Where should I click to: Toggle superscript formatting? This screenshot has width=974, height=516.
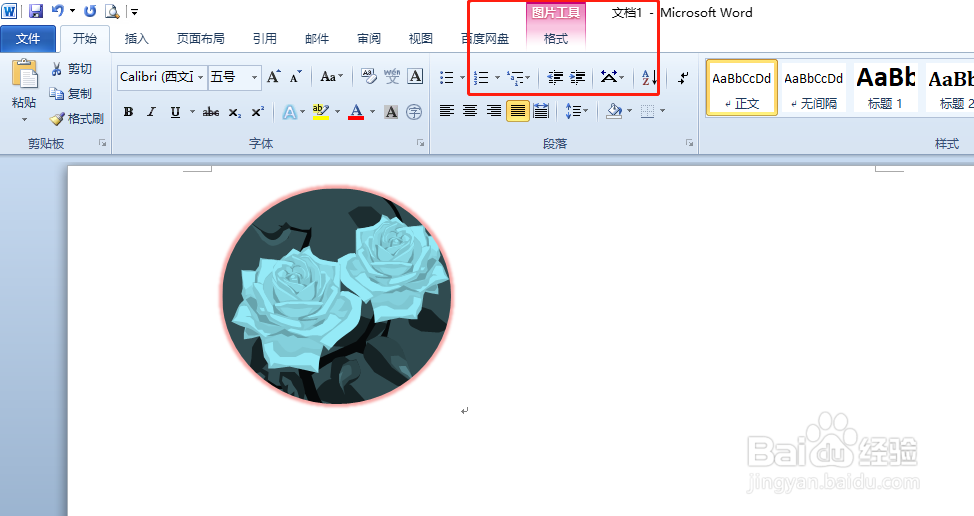[257, 112]
